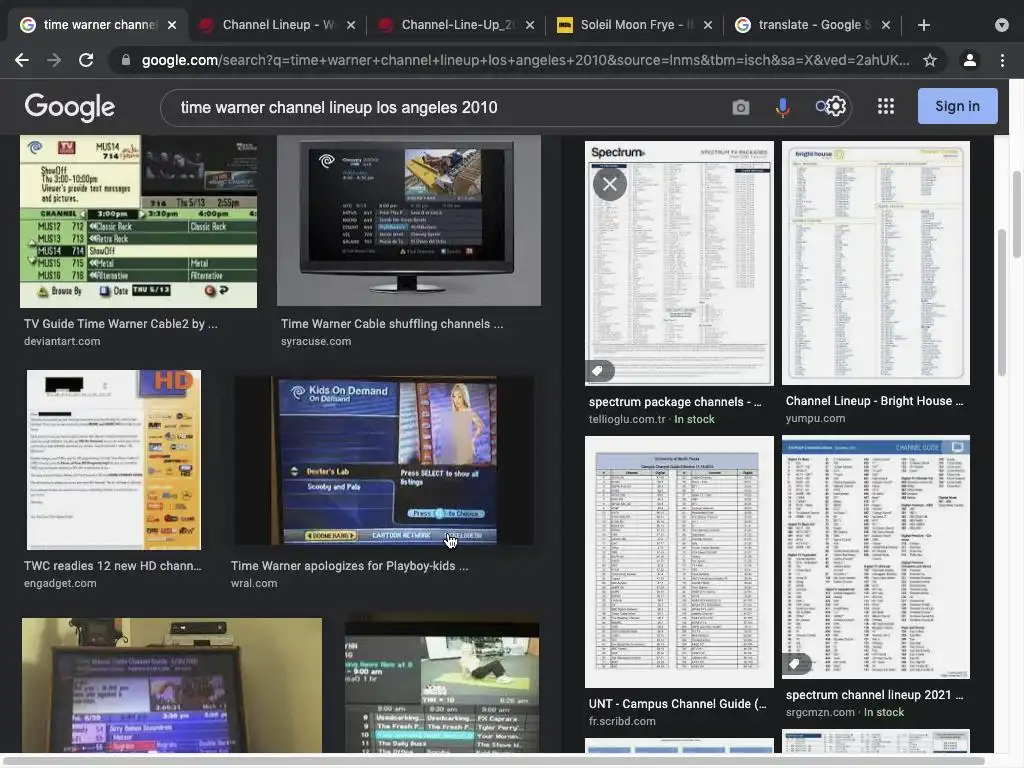Click the srgcmzn.com source text
The image size is (1024, 768).
(820, 713)
